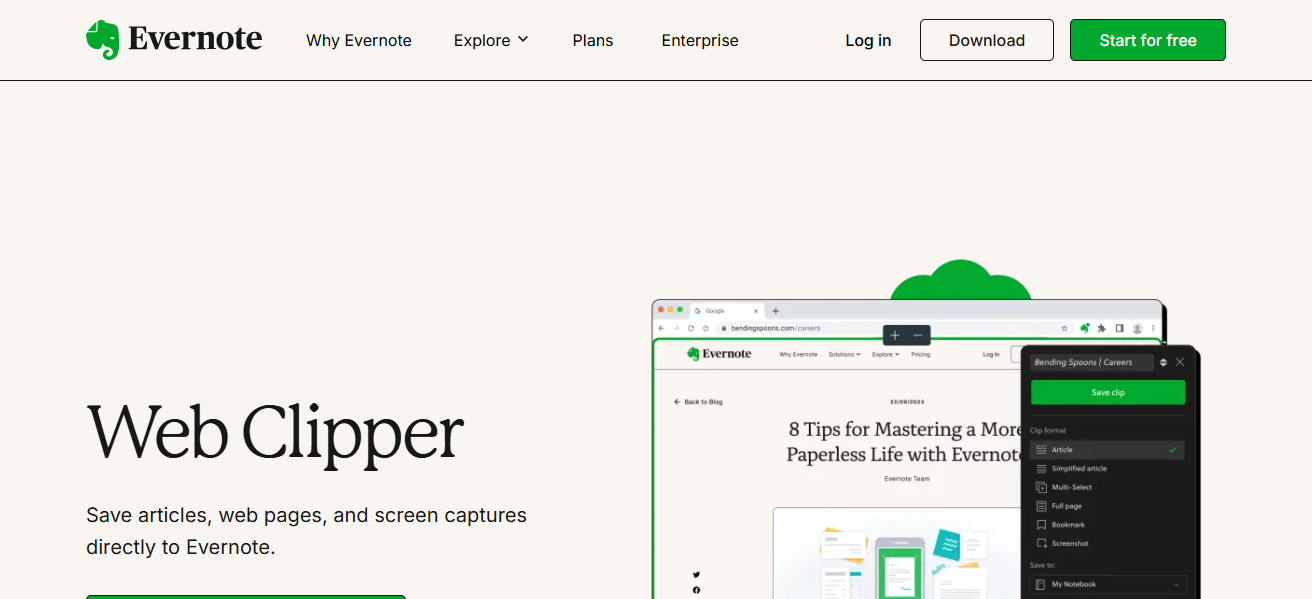The image size is (1312, 599).
Task: Click the Evernote Web Clipper extension icon
Action: (1084, 328)
